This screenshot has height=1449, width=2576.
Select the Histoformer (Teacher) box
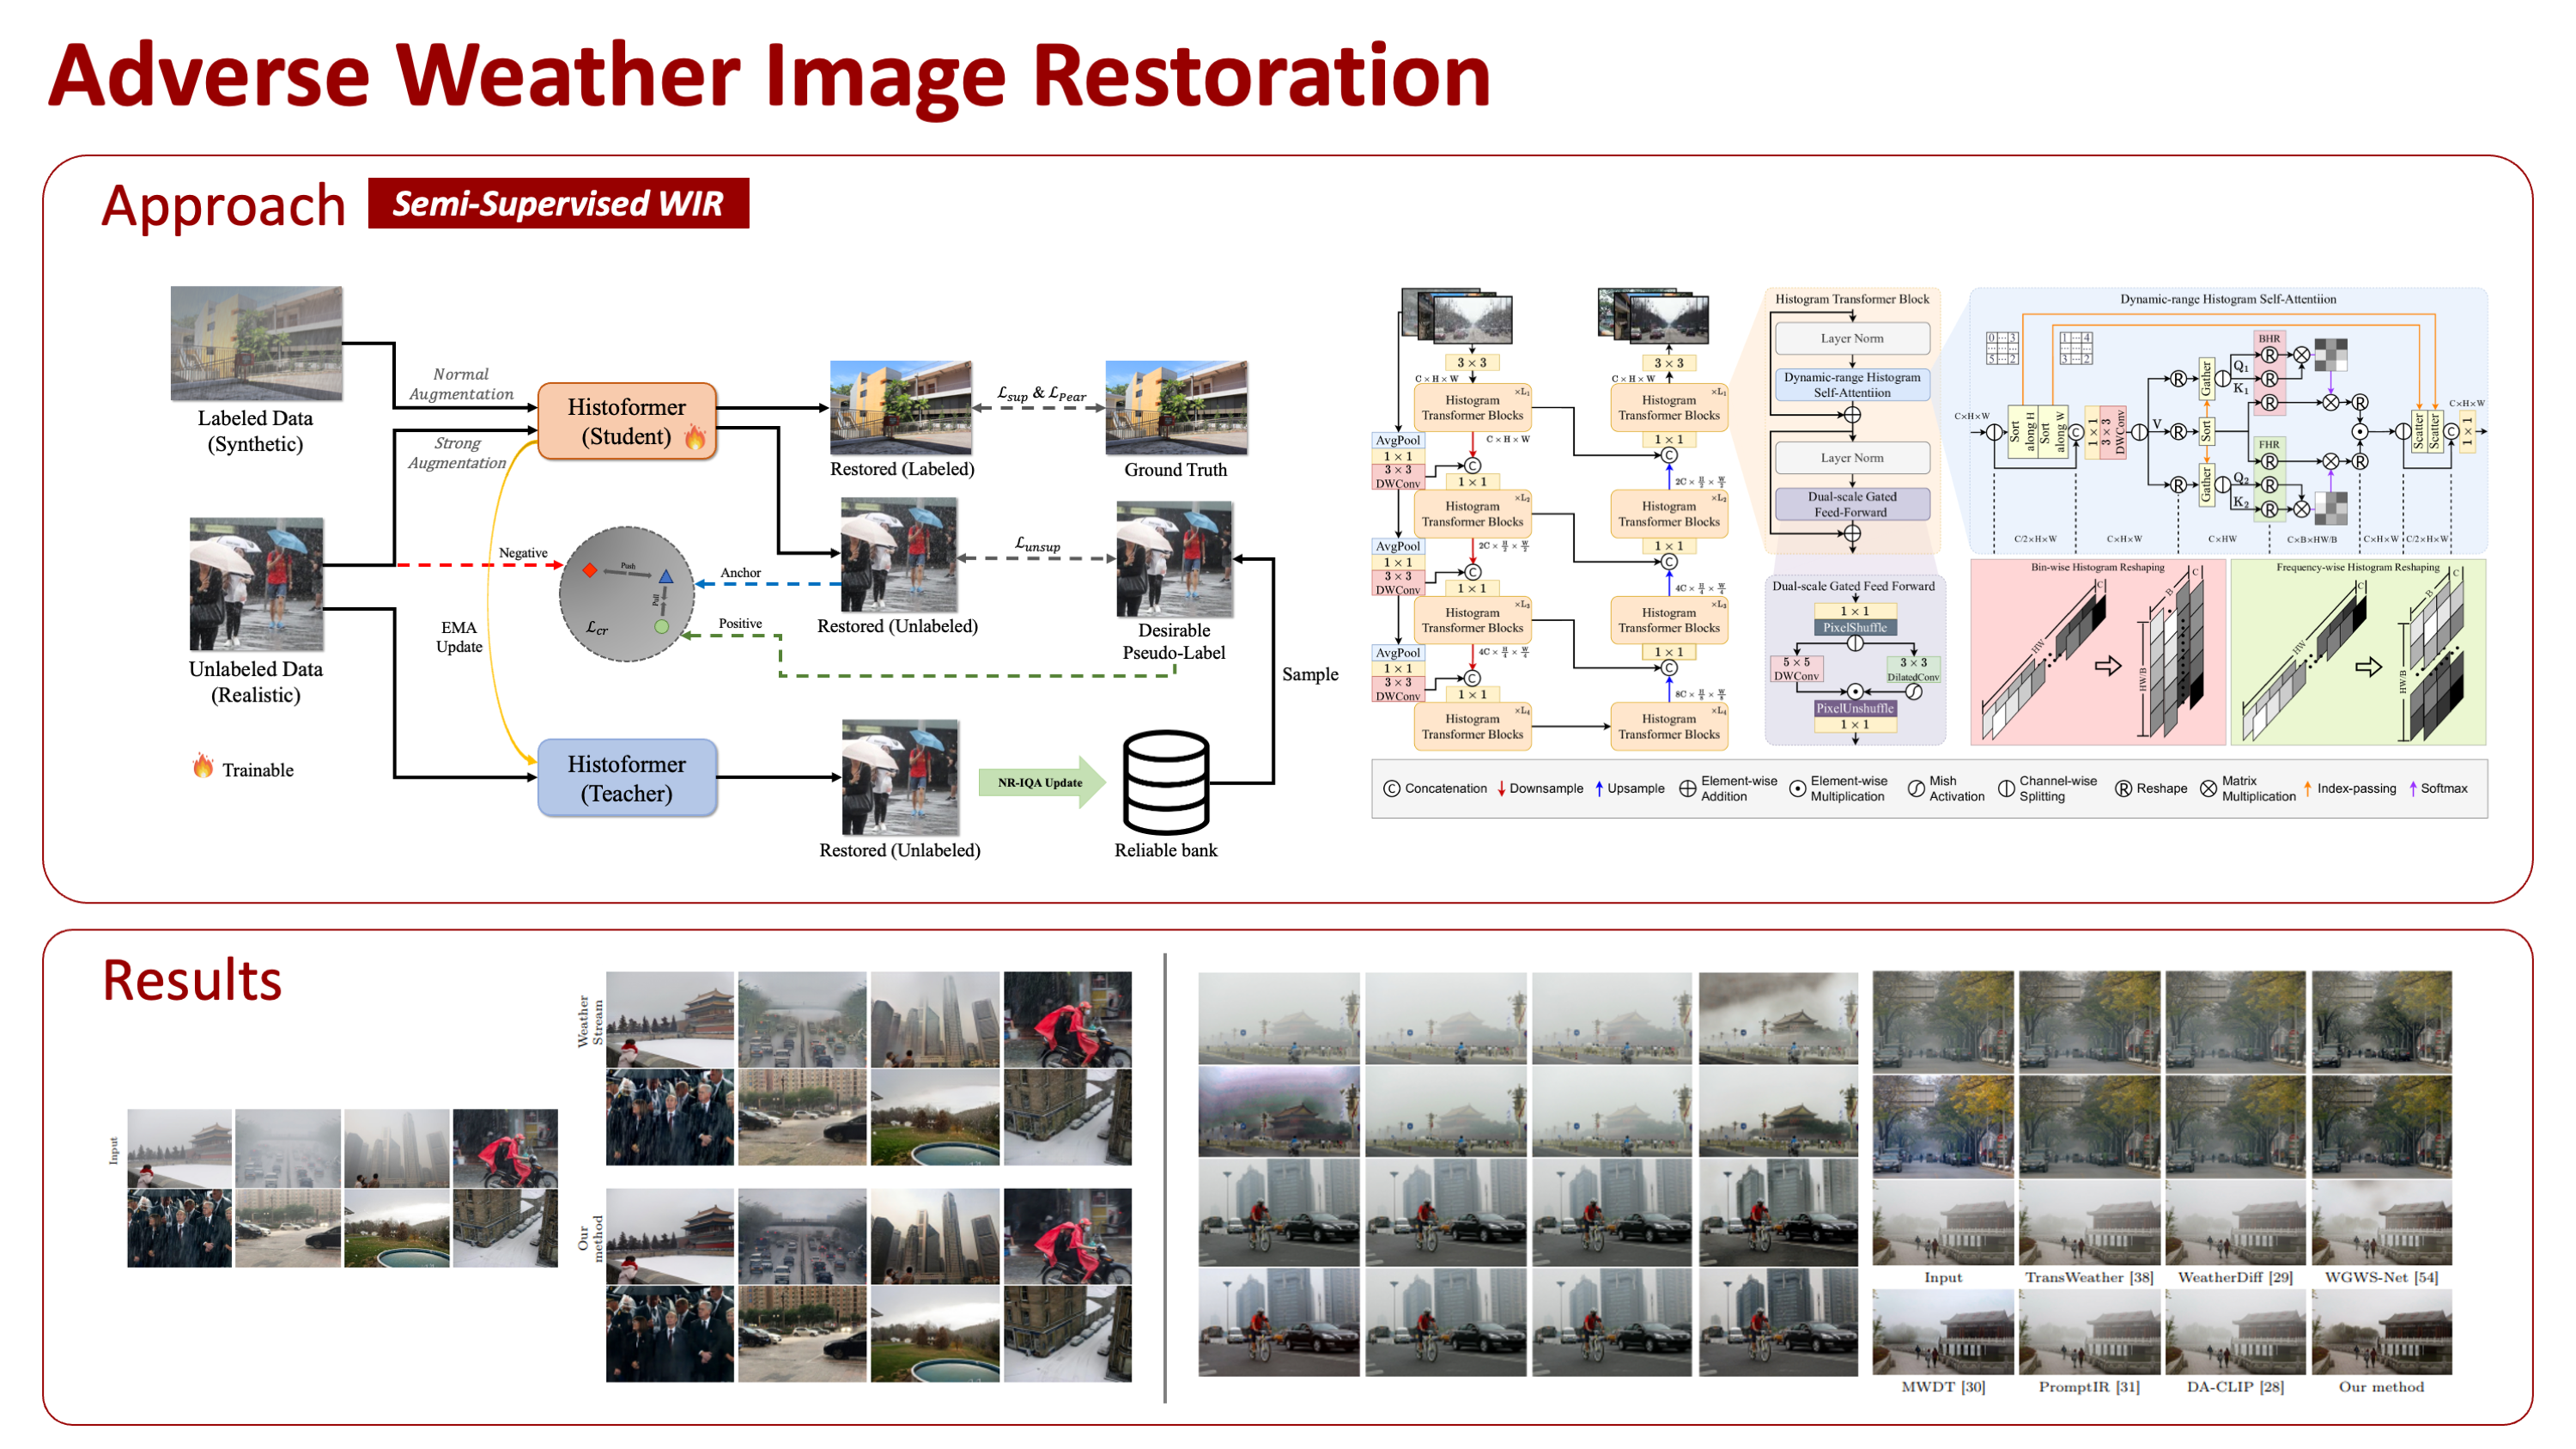[627, 778]
